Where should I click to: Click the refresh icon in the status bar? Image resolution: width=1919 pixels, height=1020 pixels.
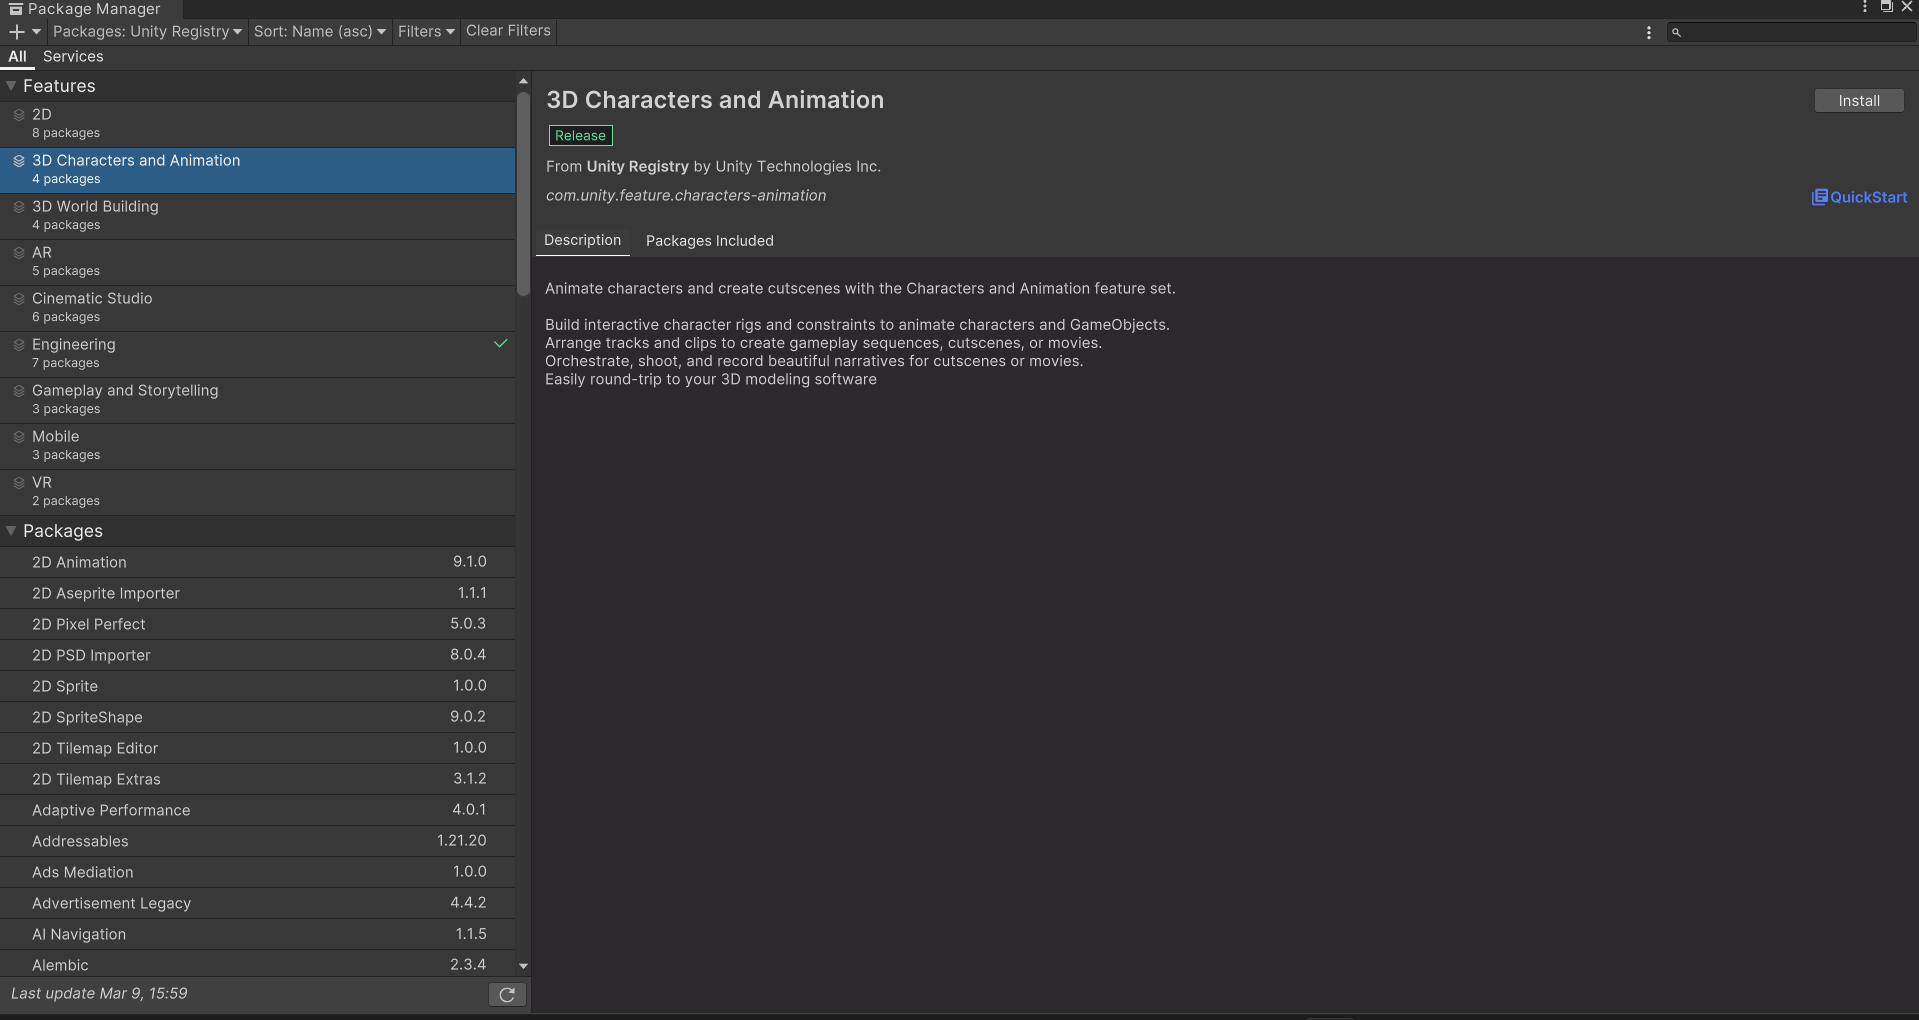(507, 994)
